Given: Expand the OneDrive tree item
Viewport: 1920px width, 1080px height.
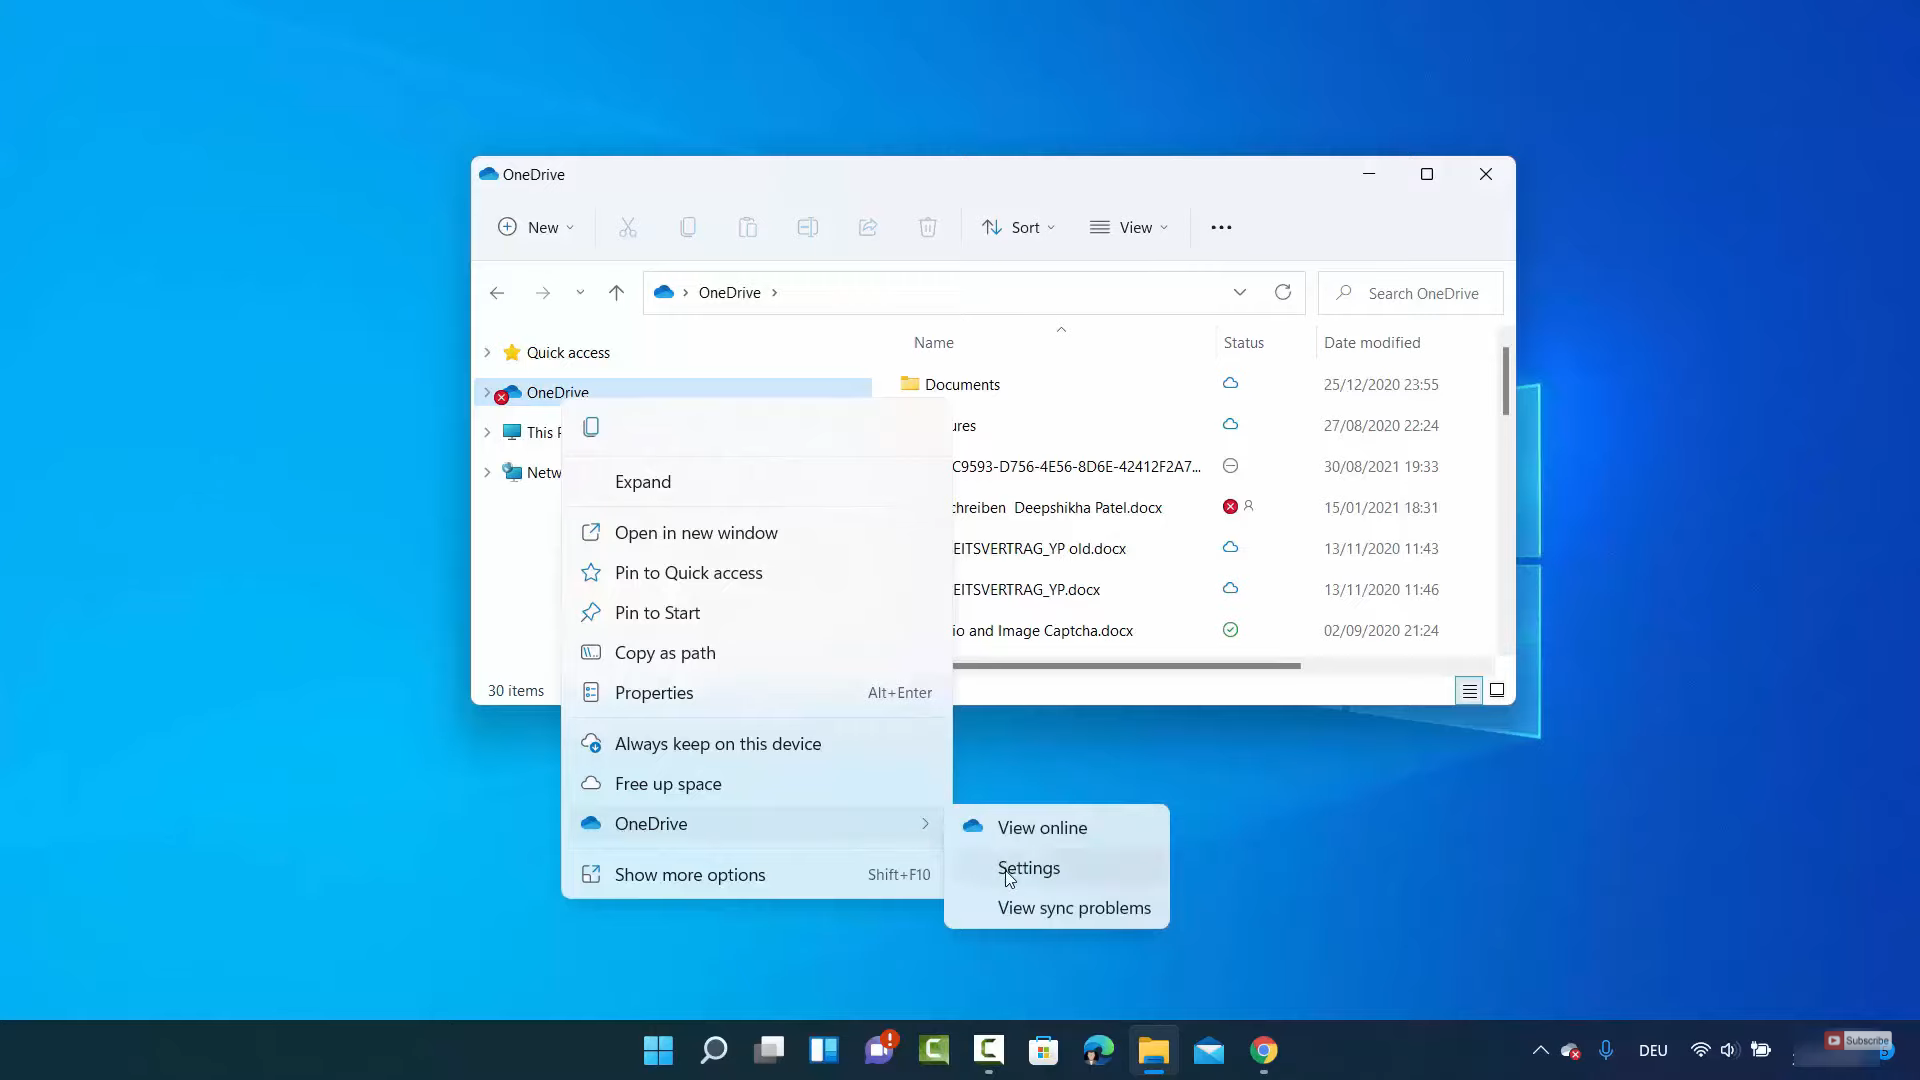Looking at the screenshot, I should (642, 480).
